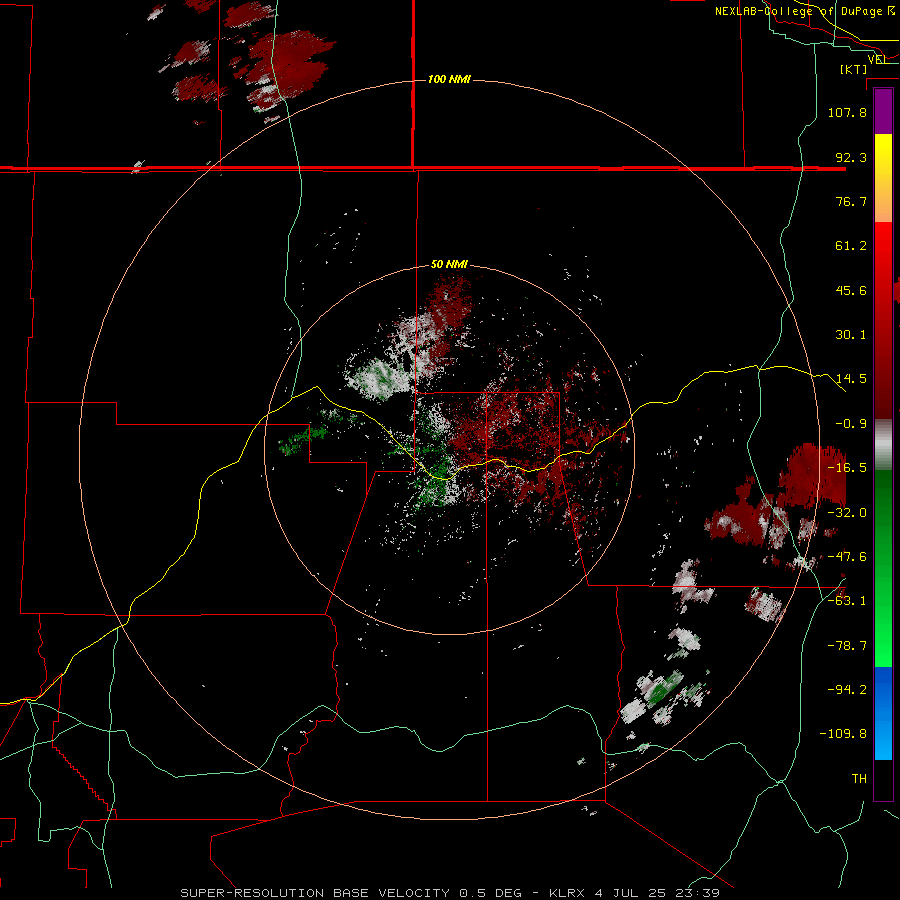Select the 30.1 scale value
The height and width of the screenshot is (900, 900).
tap(851, 335)
